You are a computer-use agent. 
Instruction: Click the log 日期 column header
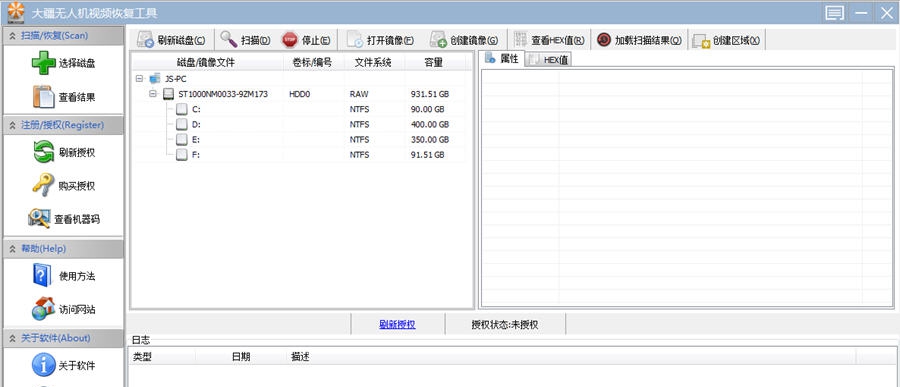coord(241,357)
